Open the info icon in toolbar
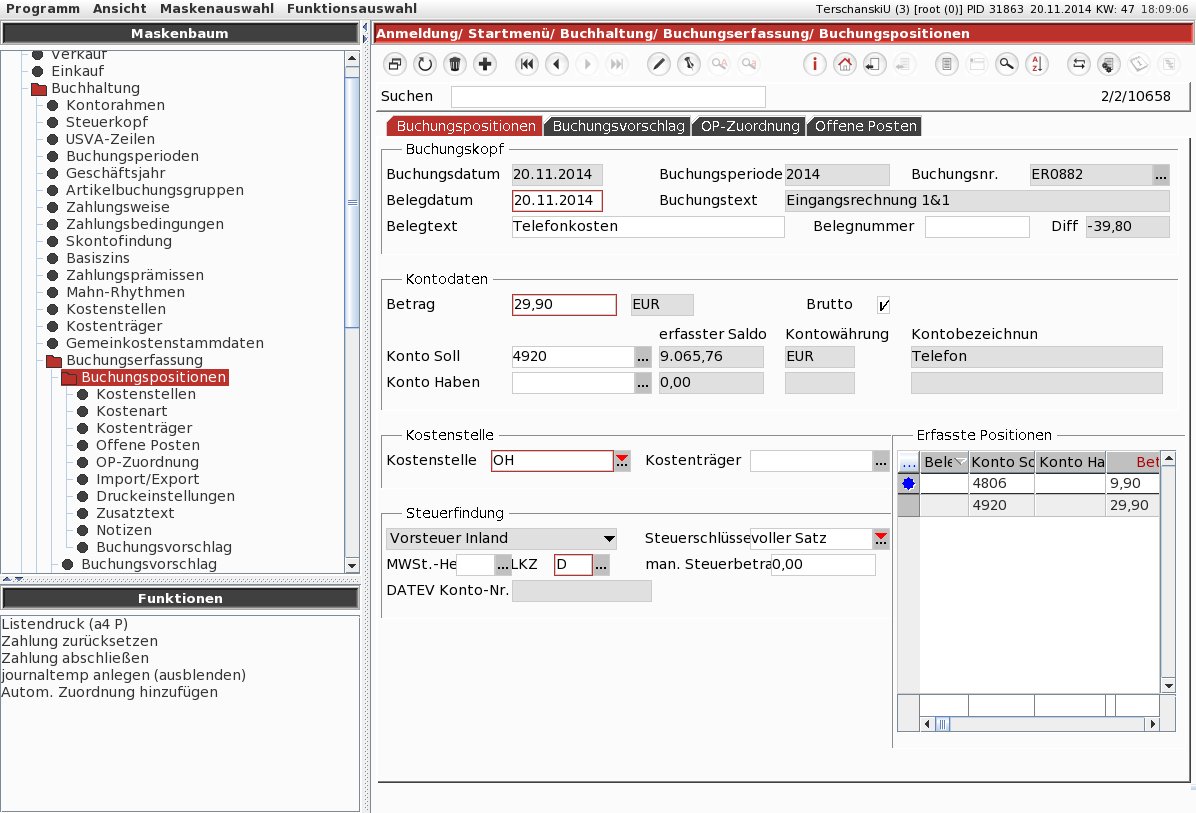This screenshot has height=813, width=1196. coord(815,64)
